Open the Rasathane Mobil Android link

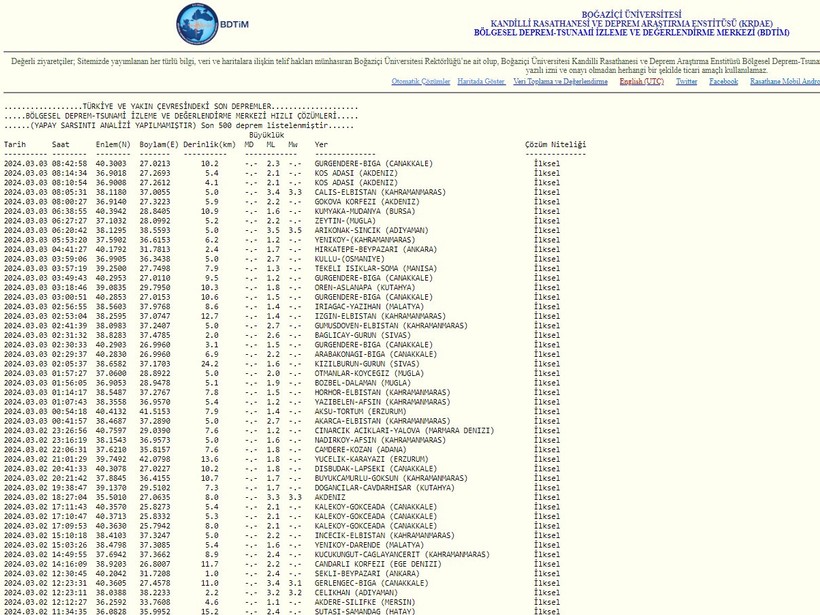pos(785,82)
